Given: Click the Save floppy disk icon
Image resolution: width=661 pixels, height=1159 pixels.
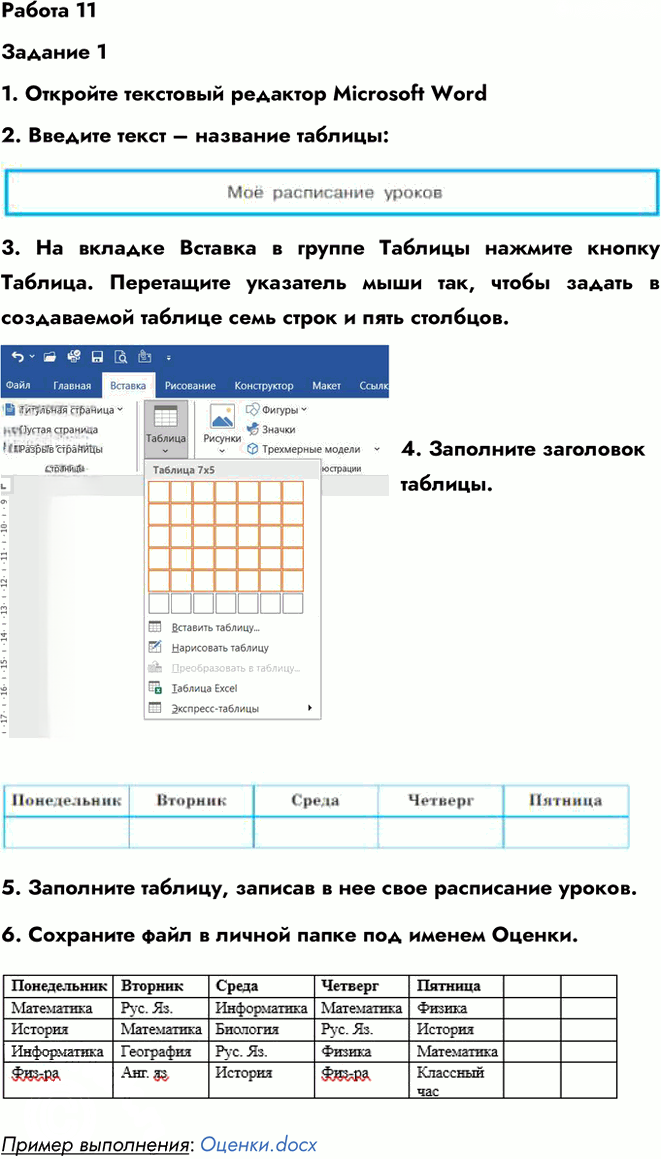Looking at the screenshot, I should coord(96,358).
